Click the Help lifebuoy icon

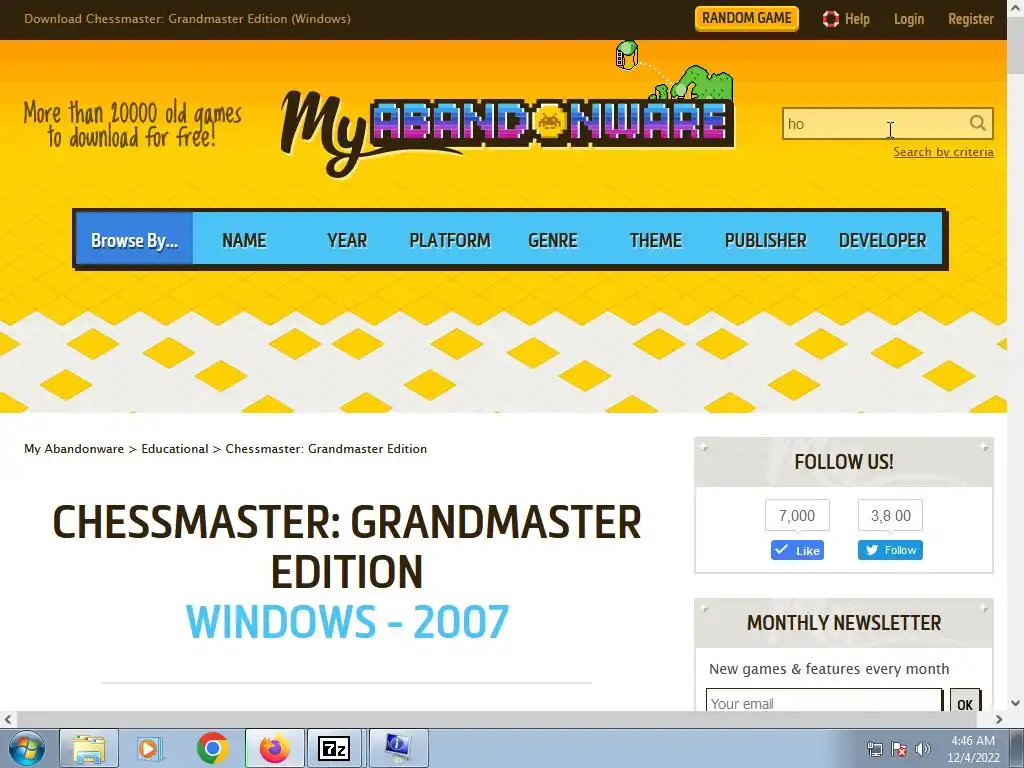pos(831,19)
